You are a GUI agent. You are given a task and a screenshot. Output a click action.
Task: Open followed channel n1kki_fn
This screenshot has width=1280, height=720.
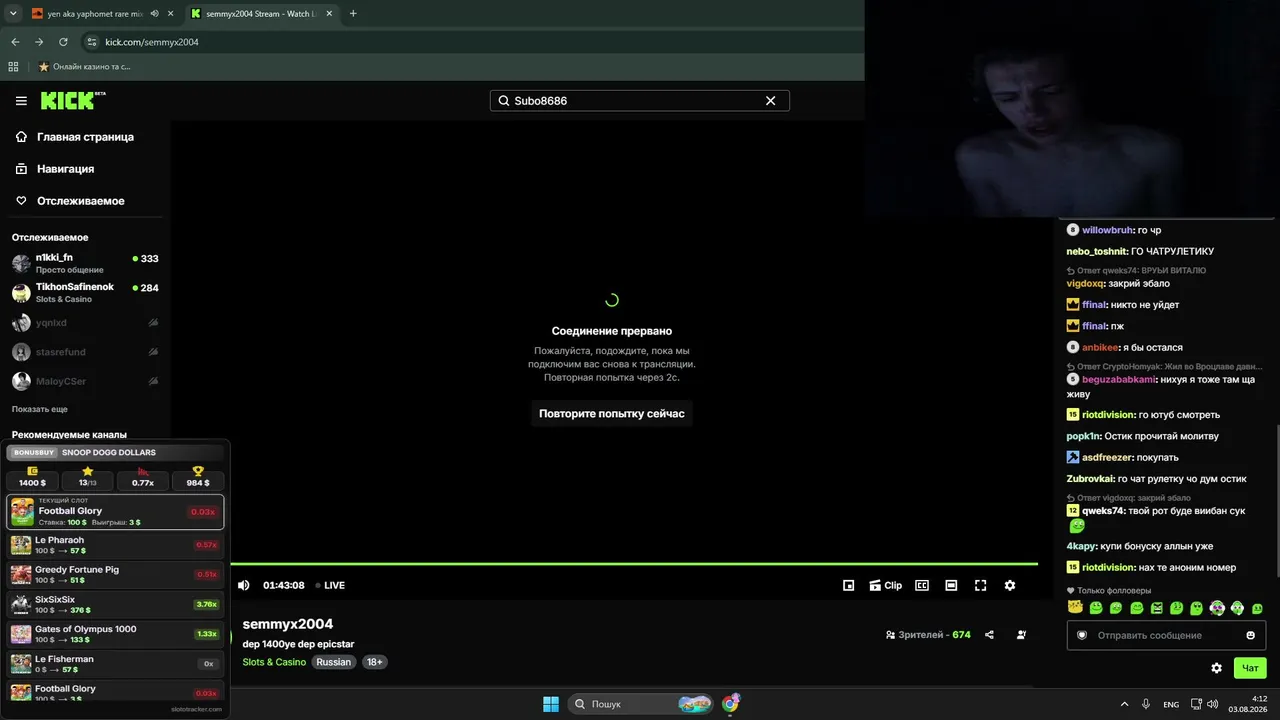click(85, 263)
